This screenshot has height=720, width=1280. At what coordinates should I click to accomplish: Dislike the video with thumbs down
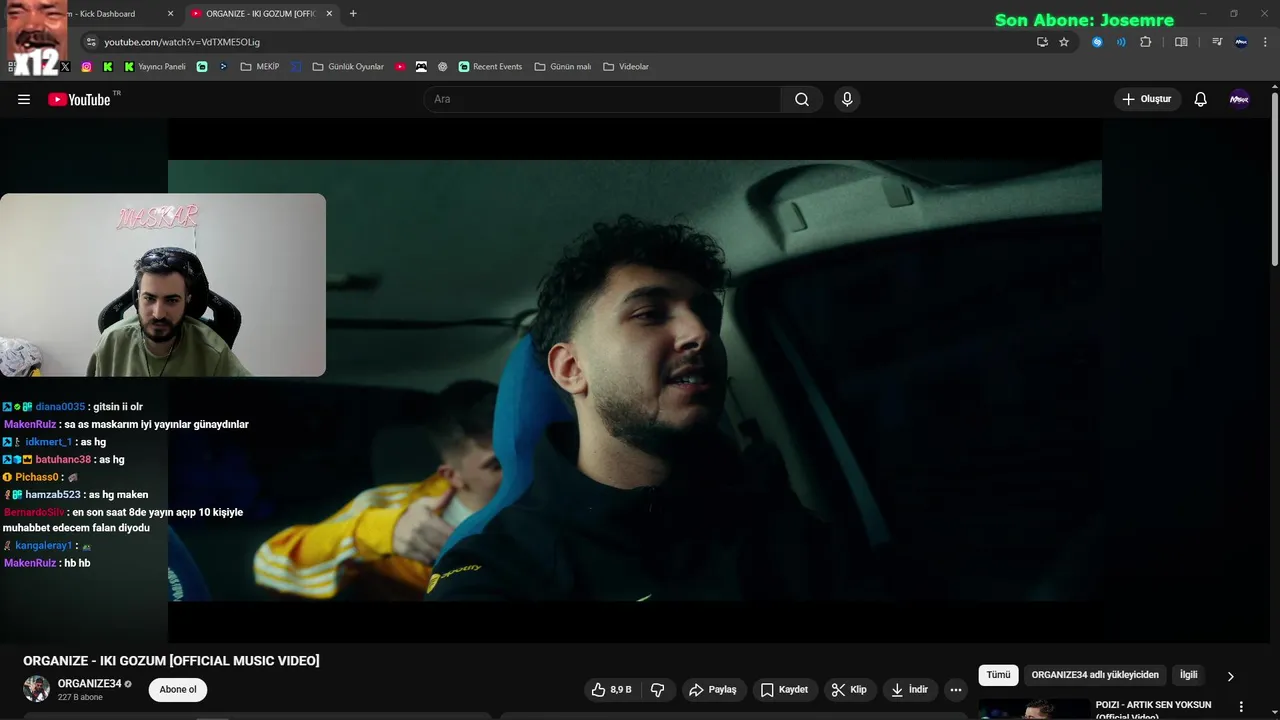point(658,690)
